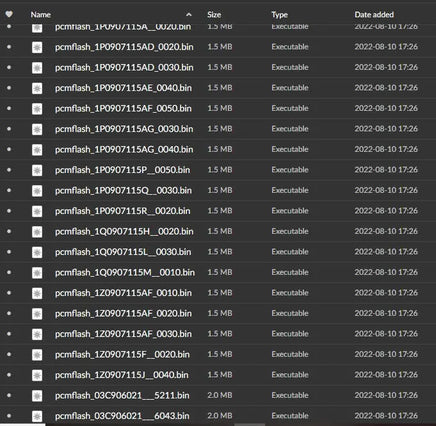The image size is (436, 426).
Task: Click file icon for pcmflash_1P0907115AG_0040.bin
Action: point(37,150)
